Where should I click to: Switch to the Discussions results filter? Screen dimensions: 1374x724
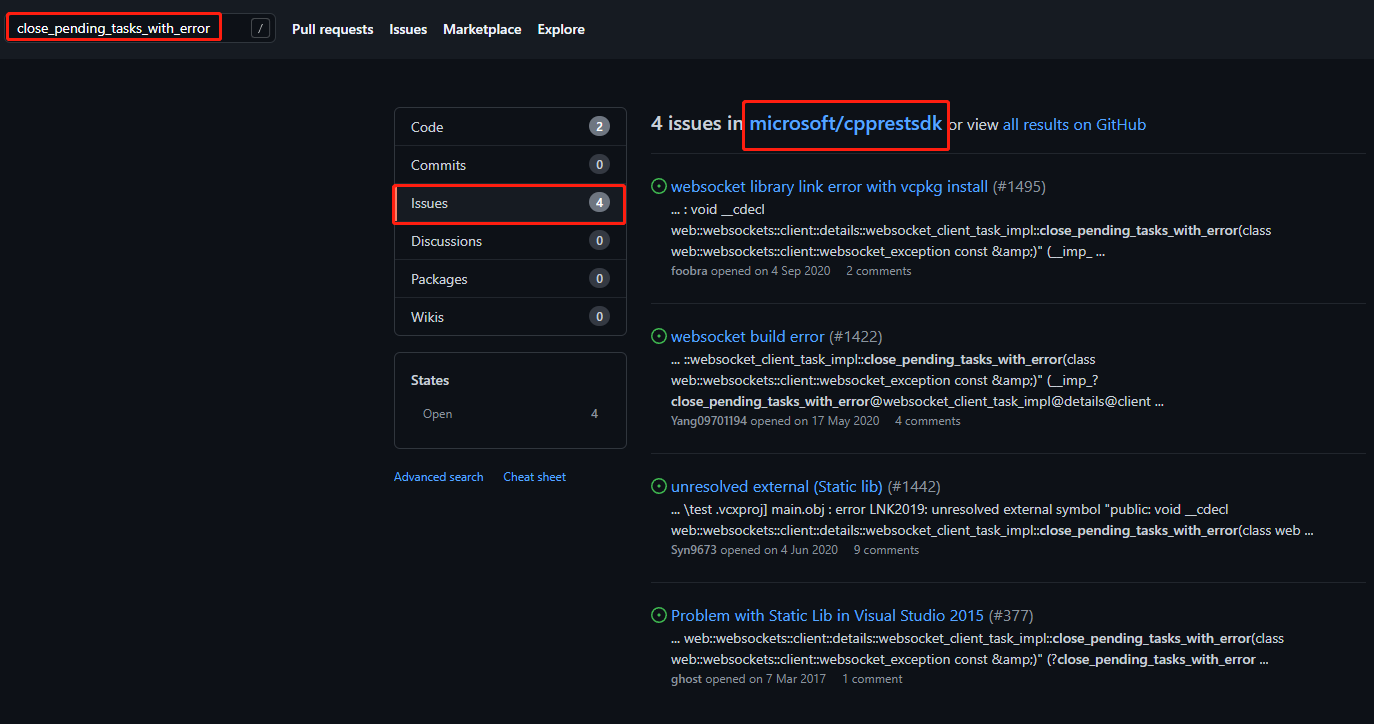[x=446, y=241]
